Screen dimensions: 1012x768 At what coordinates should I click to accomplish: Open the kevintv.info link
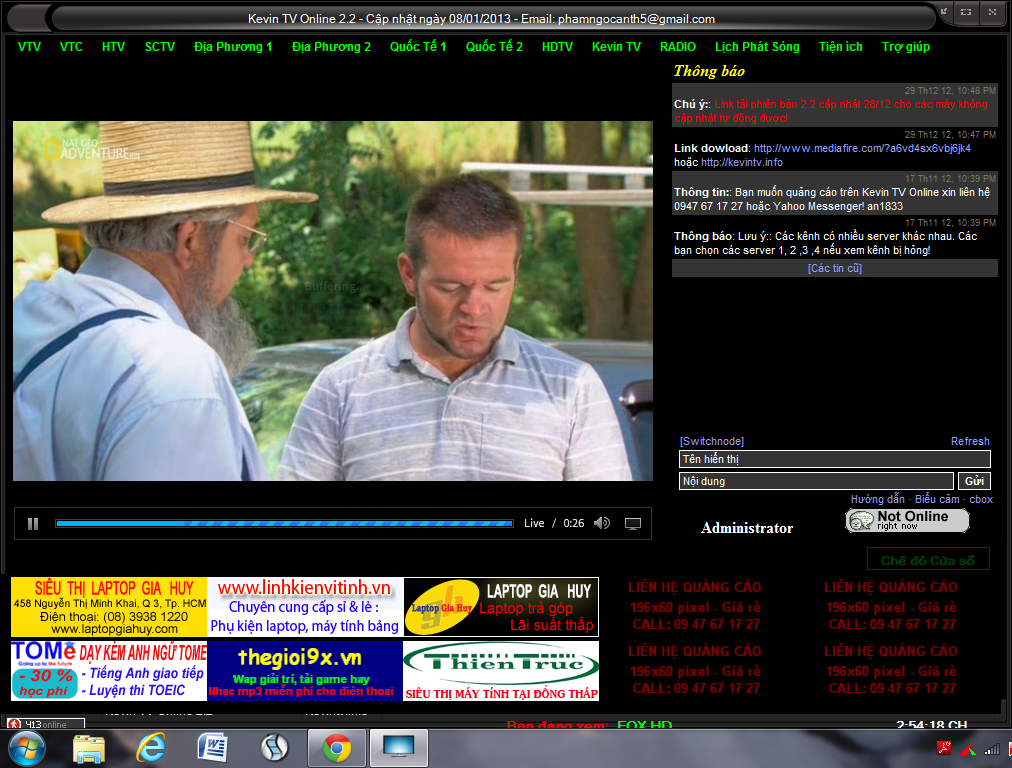point(742,163)
